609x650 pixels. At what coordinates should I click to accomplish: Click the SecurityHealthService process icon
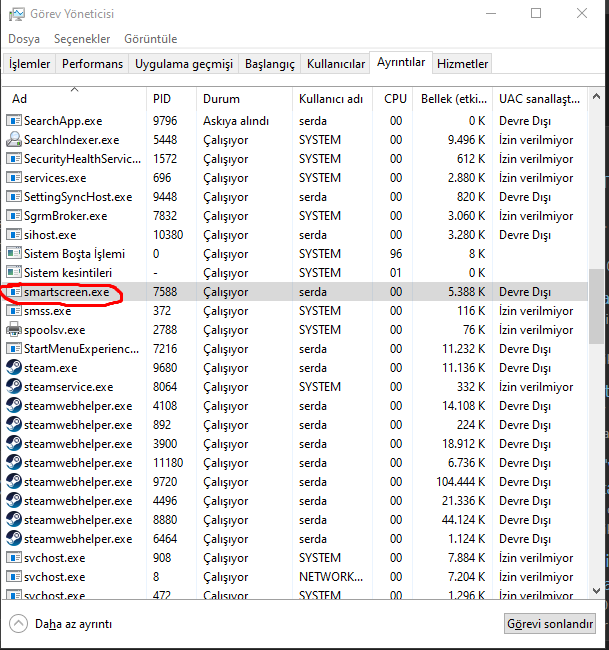pos(14,159)
